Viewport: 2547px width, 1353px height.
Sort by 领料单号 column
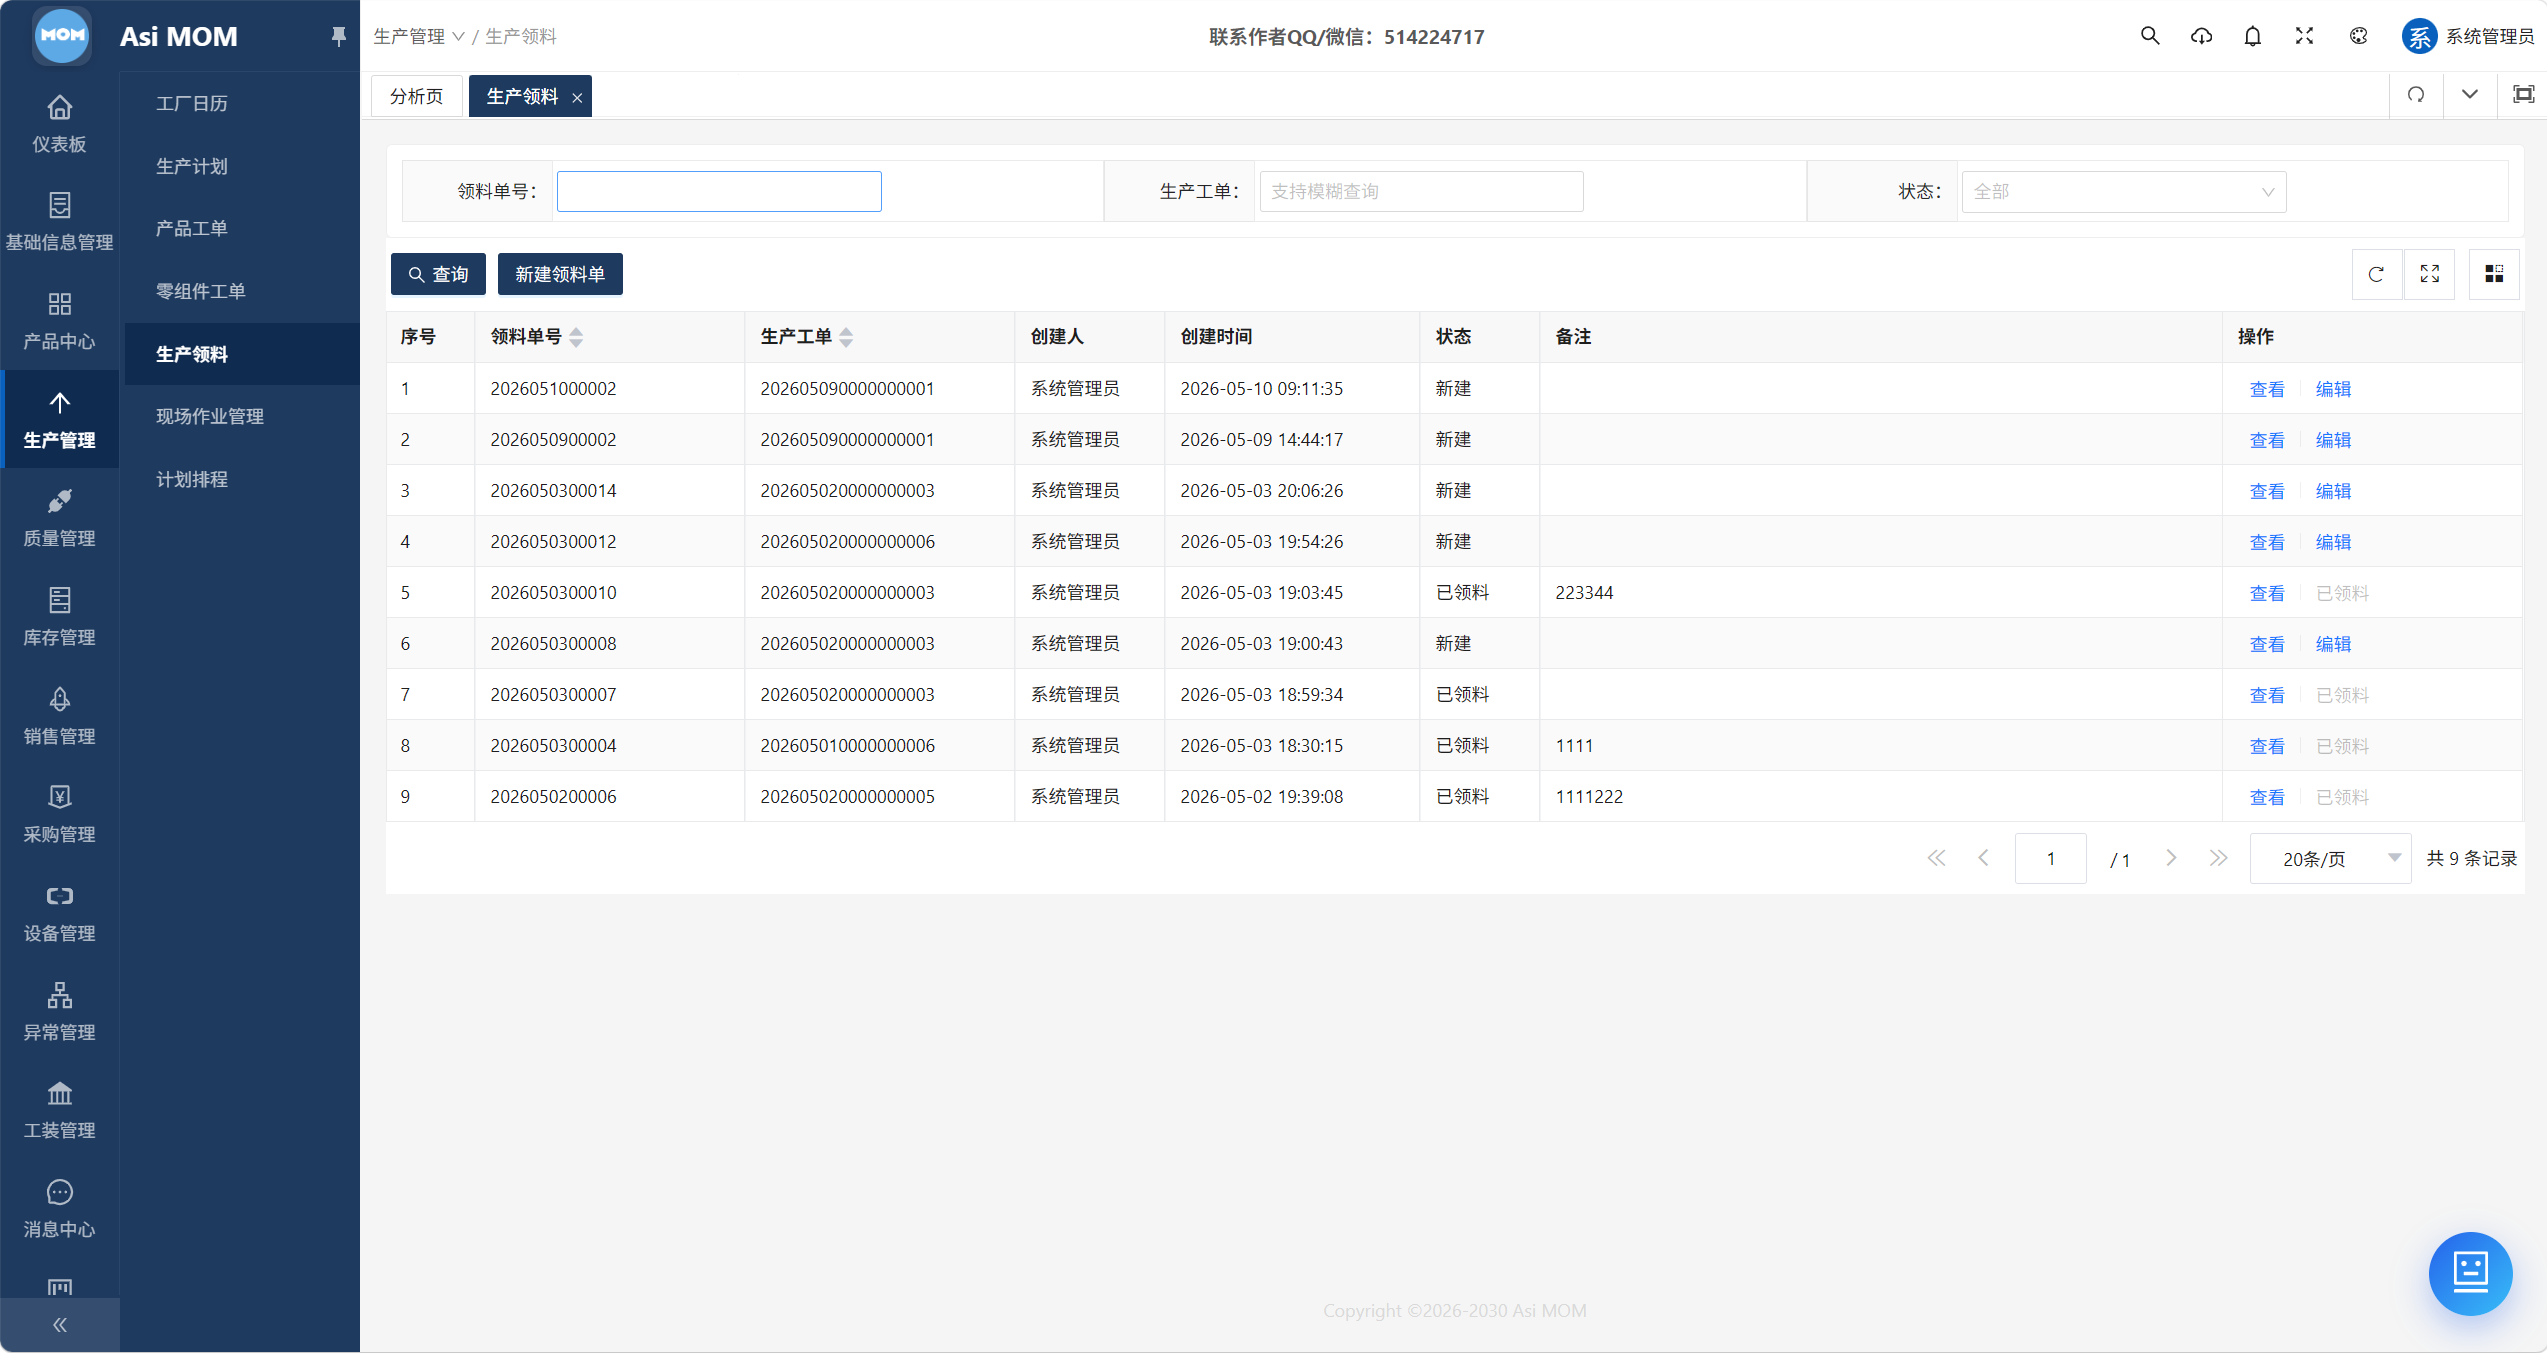click(576, 337)
